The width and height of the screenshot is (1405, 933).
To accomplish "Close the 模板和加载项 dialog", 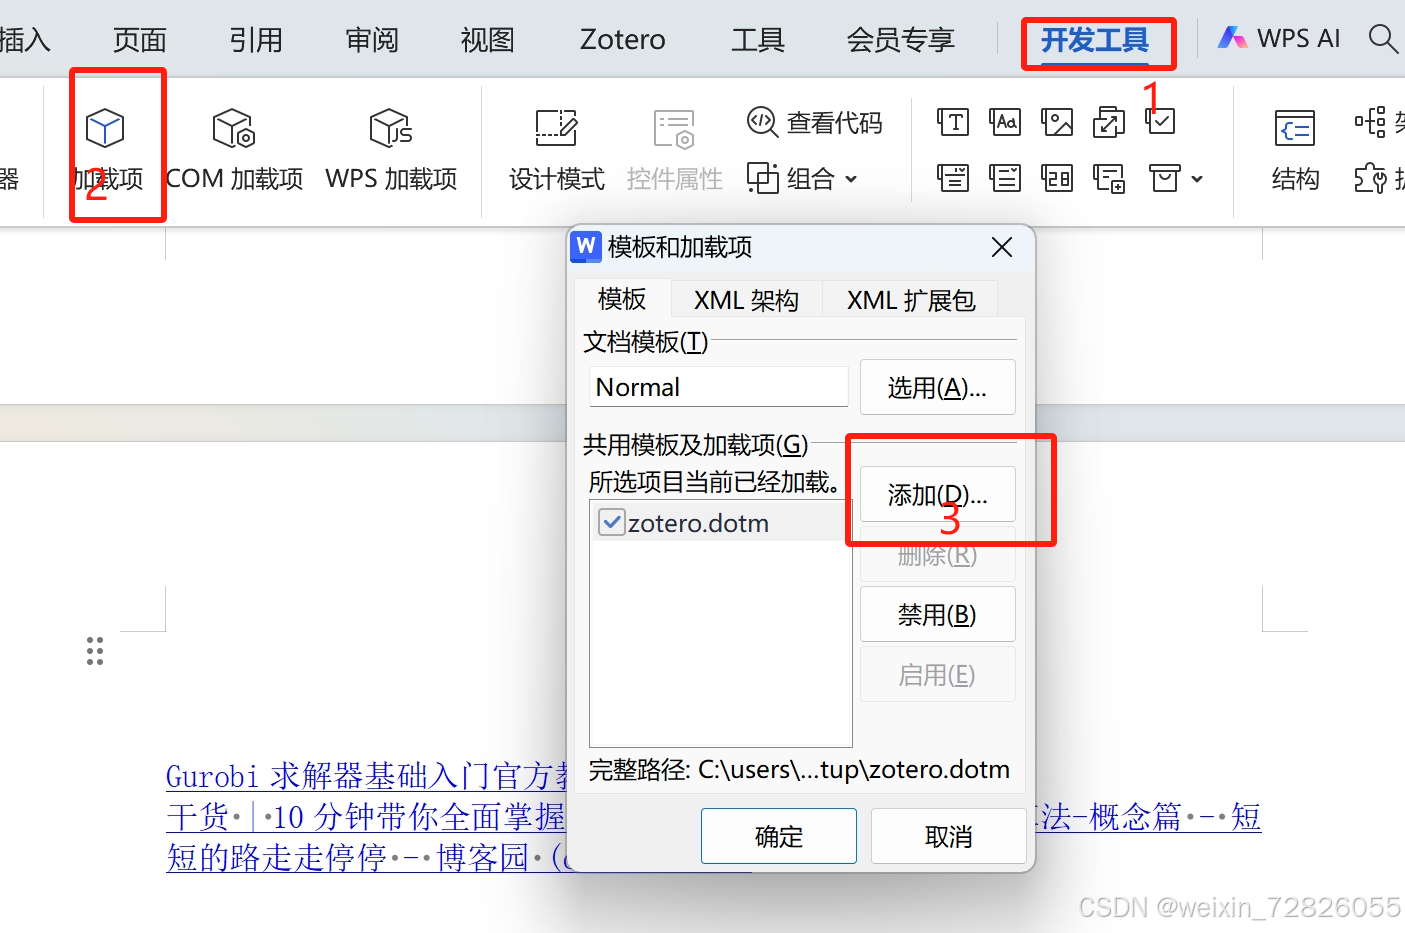I will point(1002,247).
